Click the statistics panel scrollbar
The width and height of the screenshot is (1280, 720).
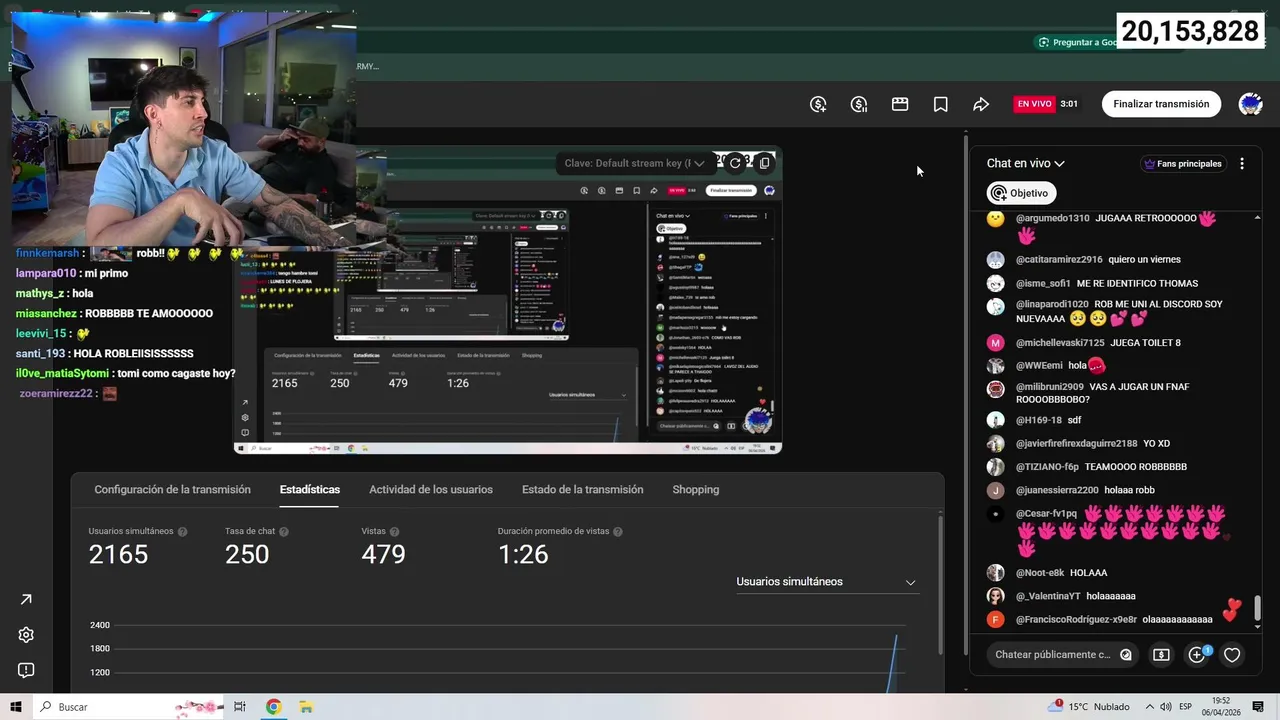[941, 585]
